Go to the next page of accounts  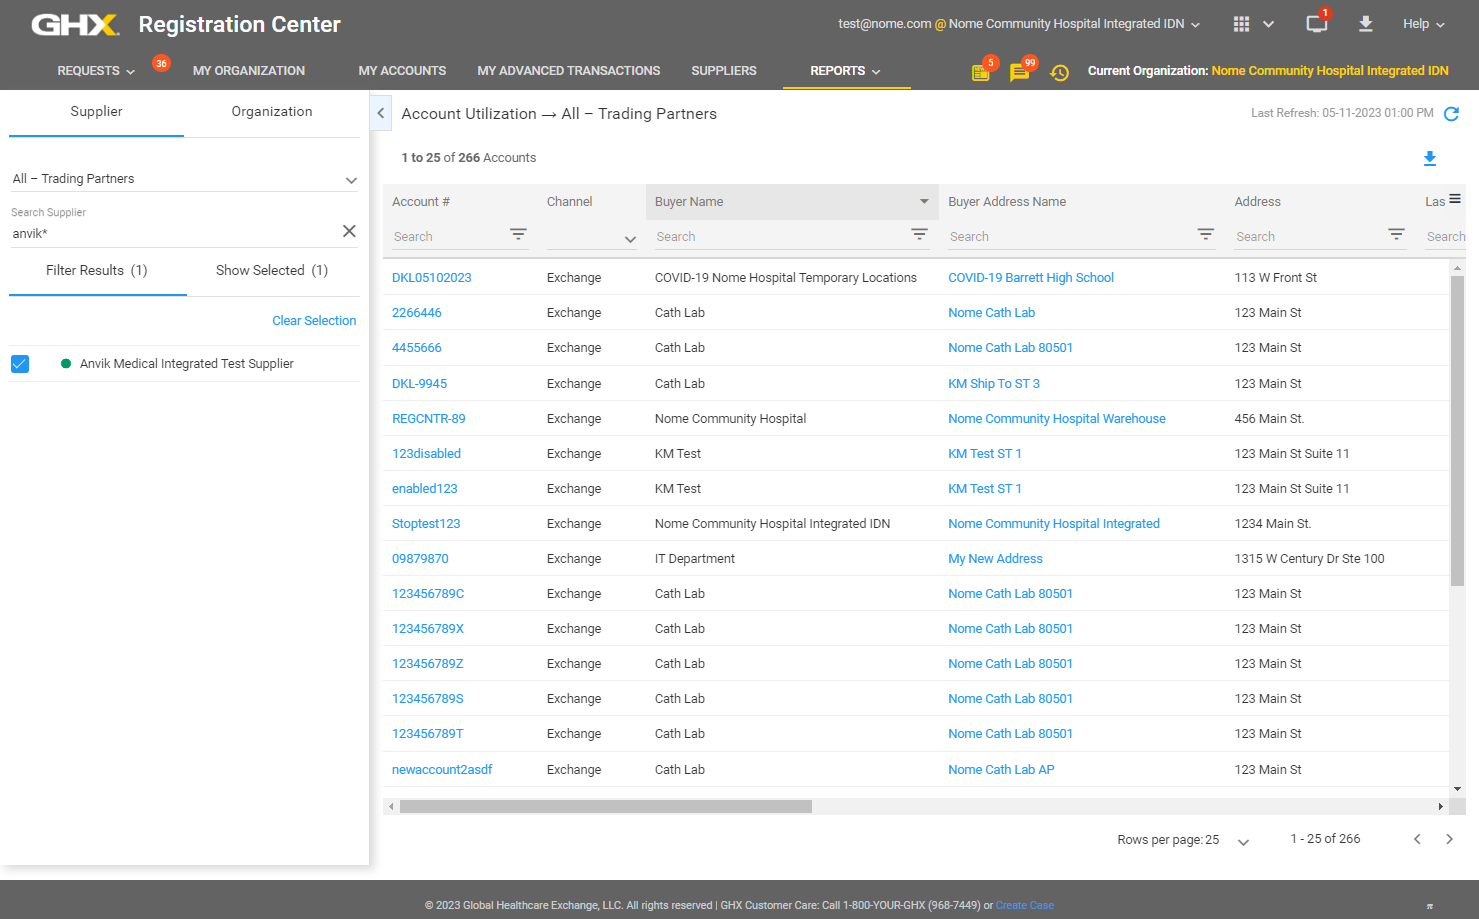[x=1449, y=839]
